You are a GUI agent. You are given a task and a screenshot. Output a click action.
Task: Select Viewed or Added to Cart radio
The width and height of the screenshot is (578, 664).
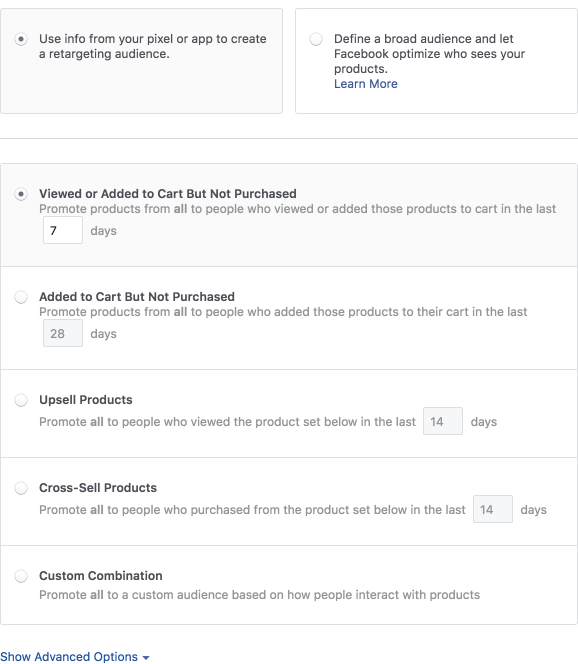point(21,194)
